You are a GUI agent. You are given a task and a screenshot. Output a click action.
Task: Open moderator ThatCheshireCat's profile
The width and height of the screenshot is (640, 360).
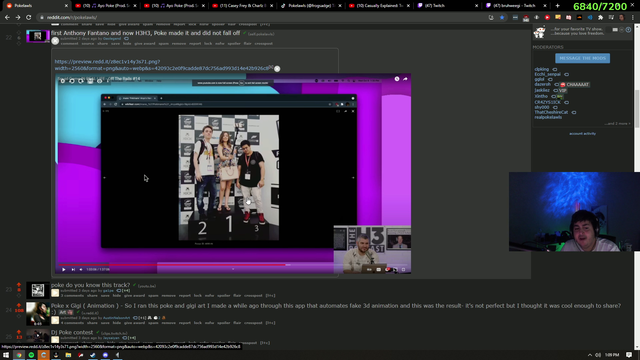551,112
